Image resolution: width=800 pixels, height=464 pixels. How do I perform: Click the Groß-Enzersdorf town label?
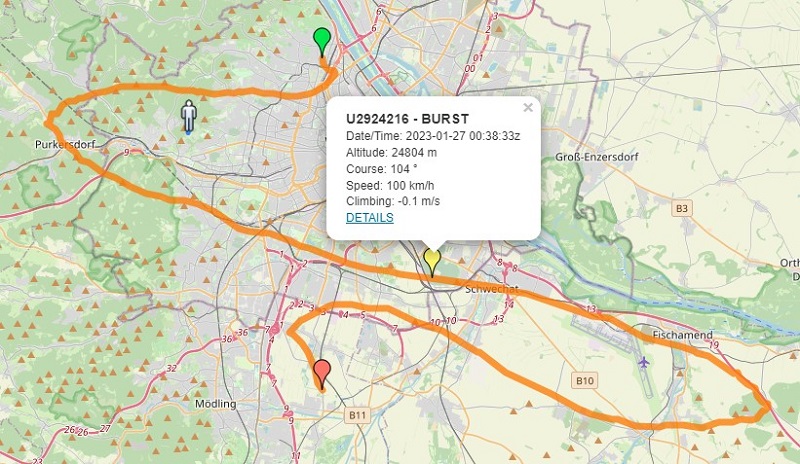596,157
